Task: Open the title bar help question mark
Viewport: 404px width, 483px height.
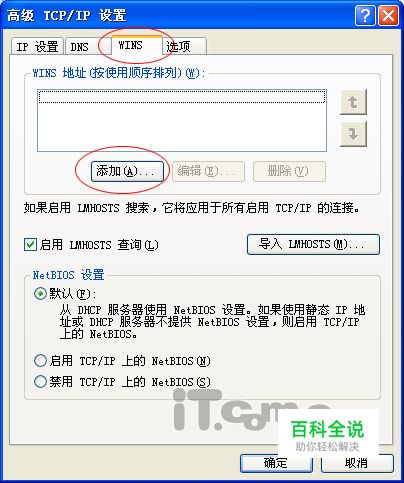Action: pos(365,15)
